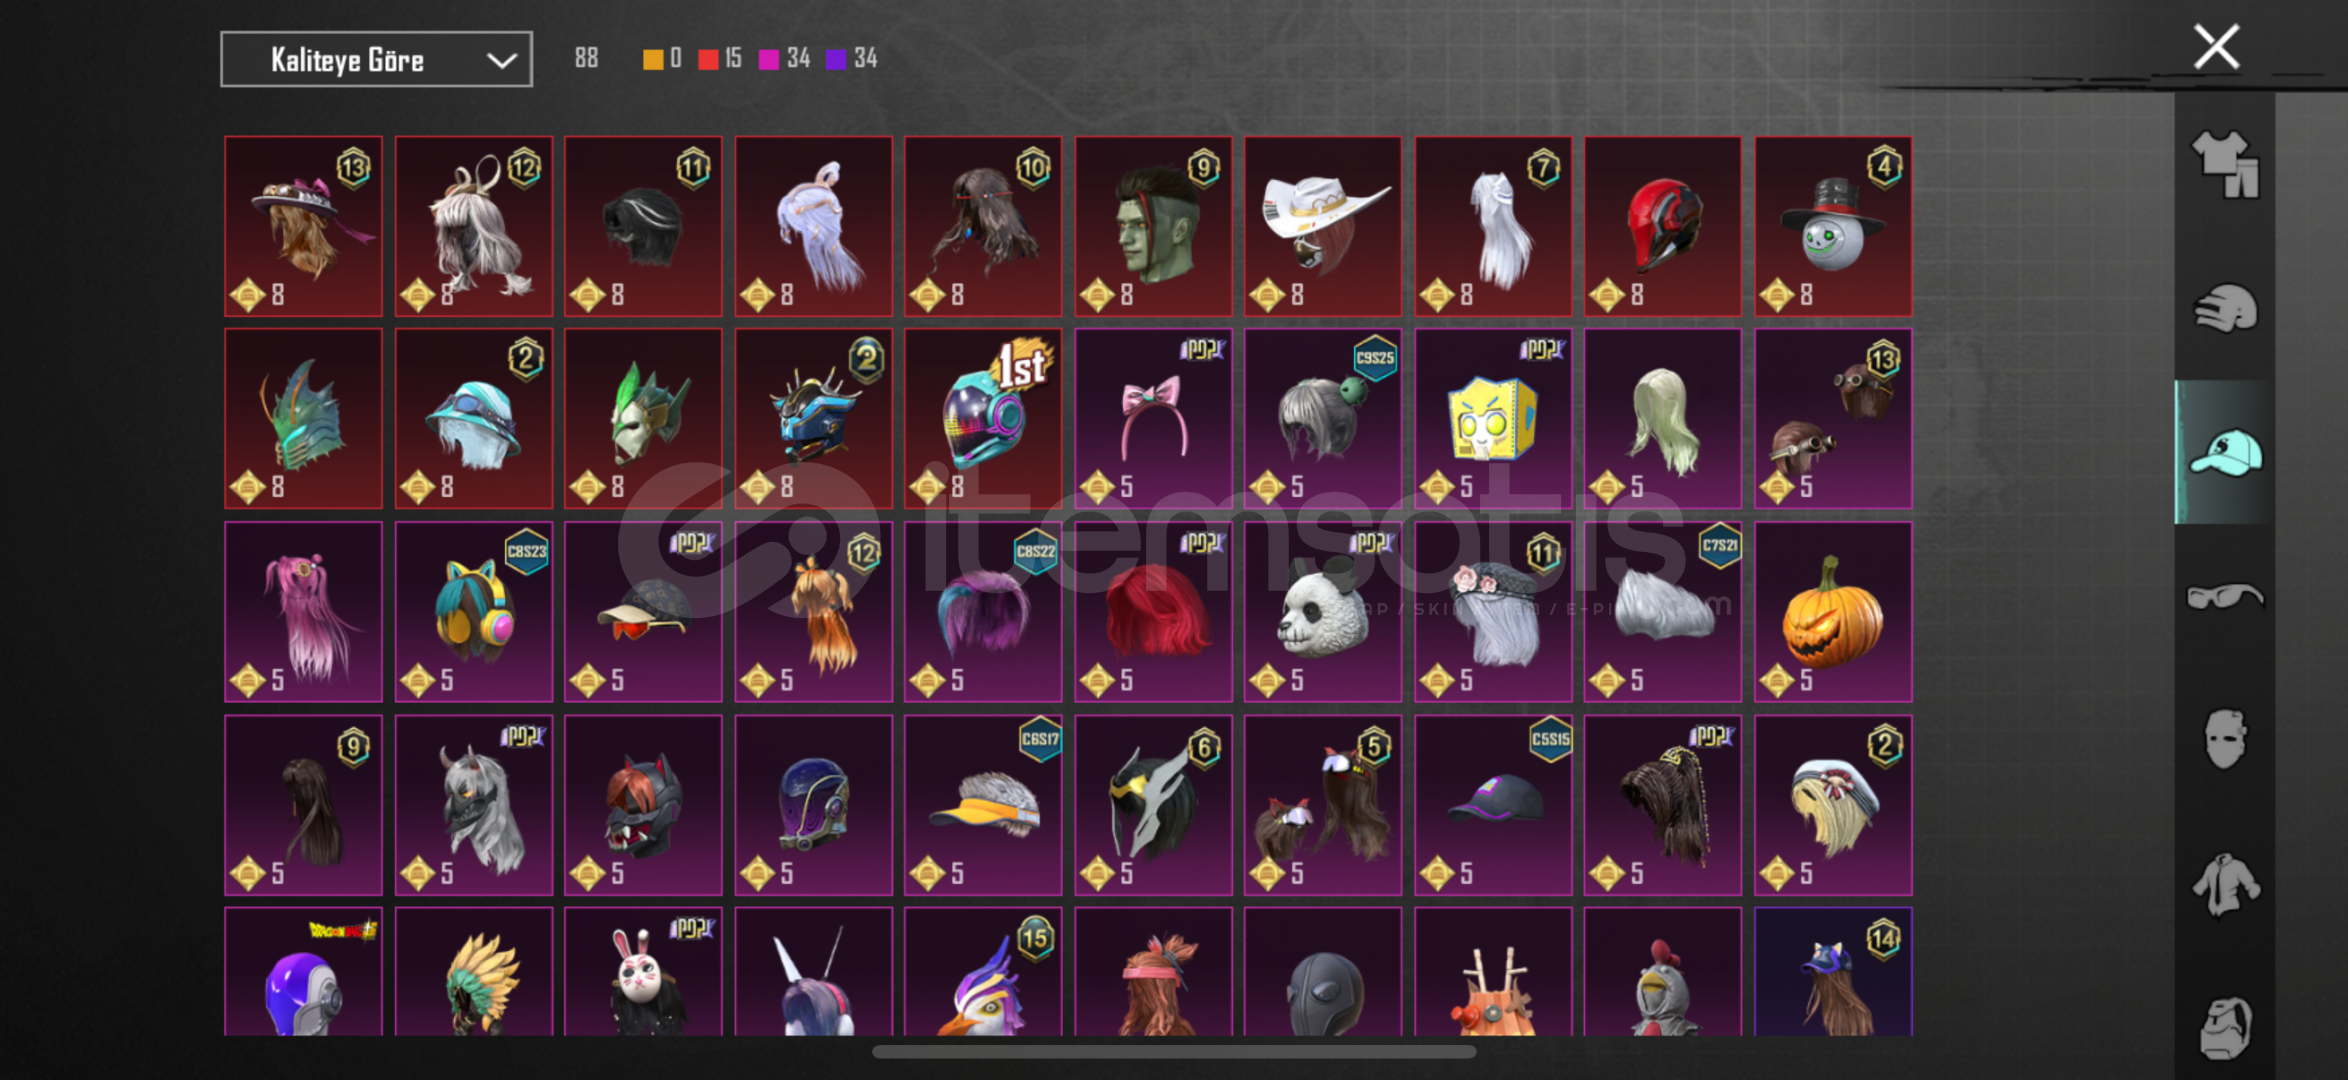Click the horizontal scrollbar at bottom
This screenshot has height=1080, width=2348.
pos(1174,1051)
